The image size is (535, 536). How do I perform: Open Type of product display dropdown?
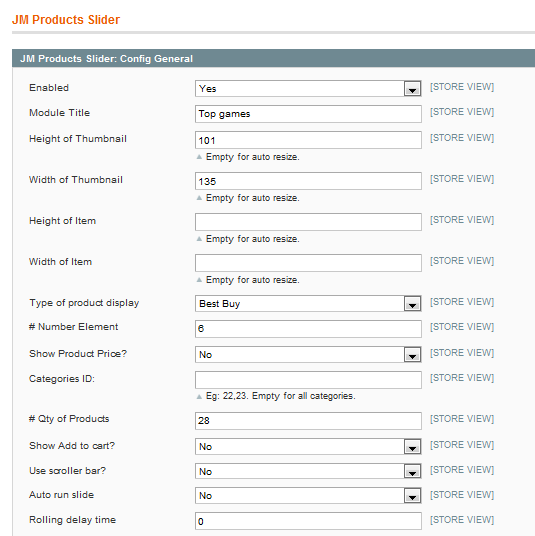[x=308, y=304]
